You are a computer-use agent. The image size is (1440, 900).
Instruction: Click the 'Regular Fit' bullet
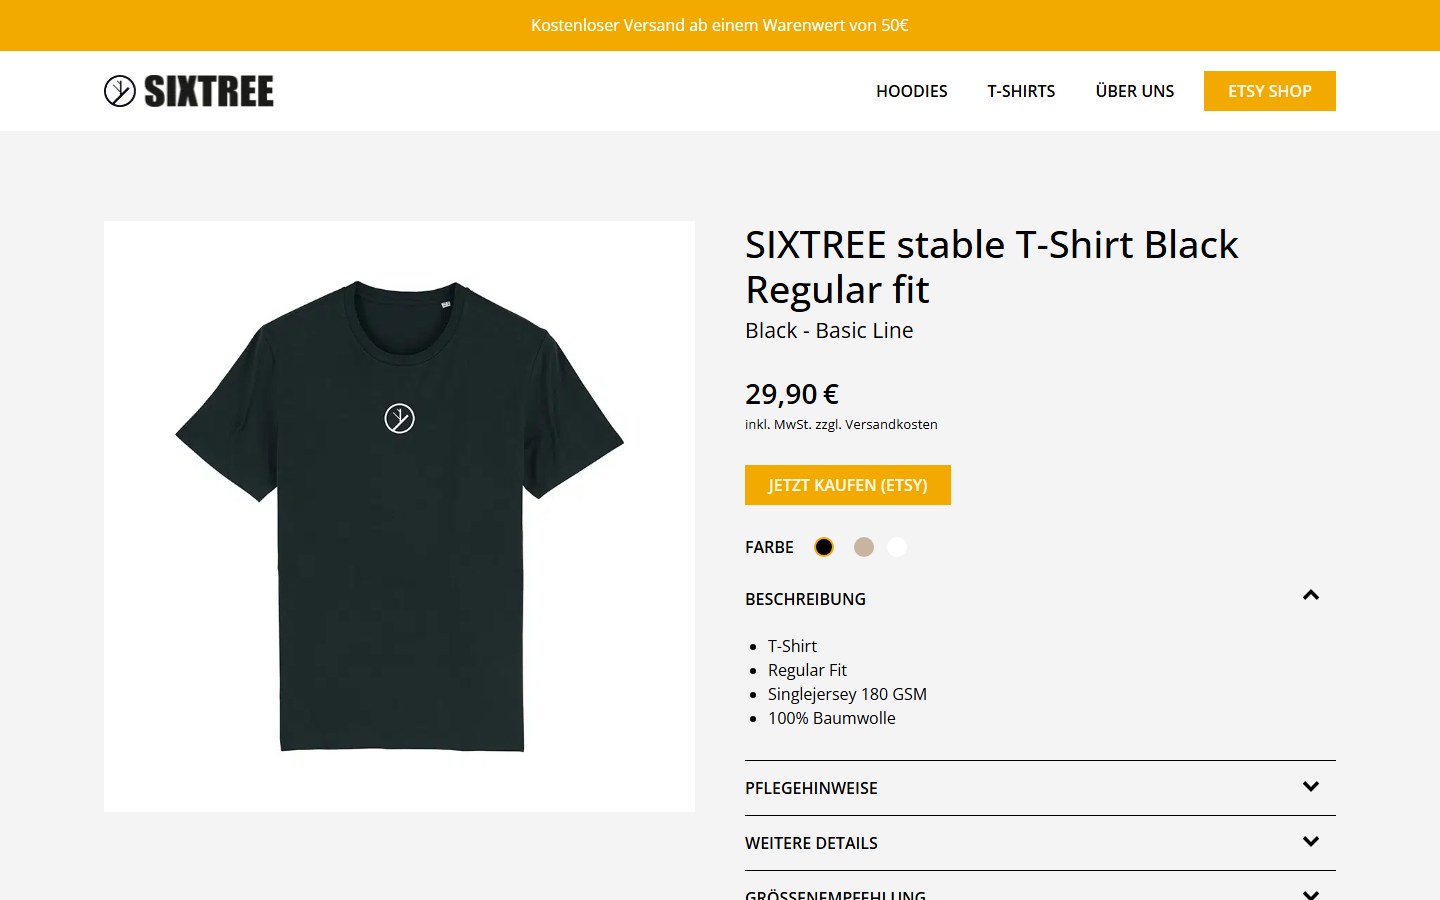coord(807,670)
